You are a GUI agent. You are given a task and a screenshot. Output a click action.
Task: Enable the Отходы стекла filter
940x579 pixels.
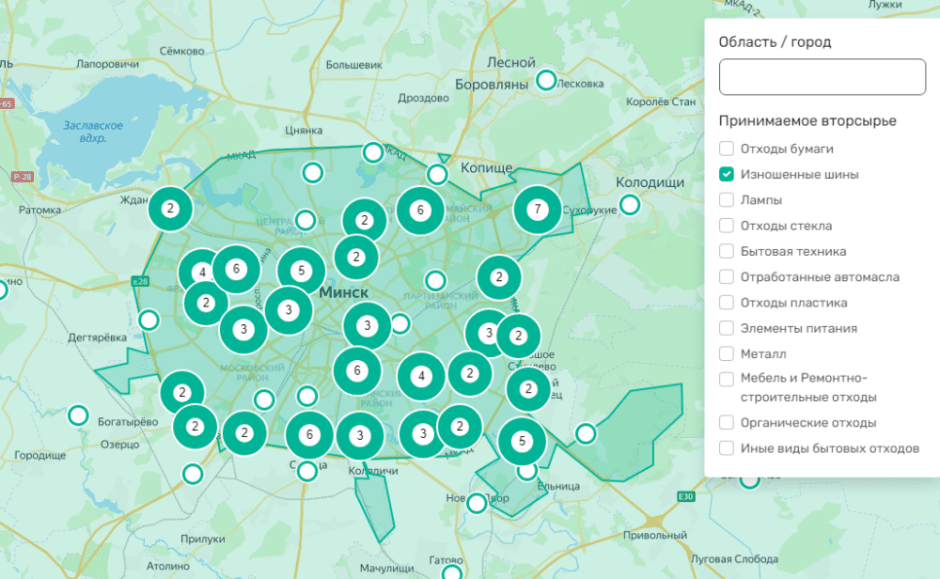tap(727, 225)
